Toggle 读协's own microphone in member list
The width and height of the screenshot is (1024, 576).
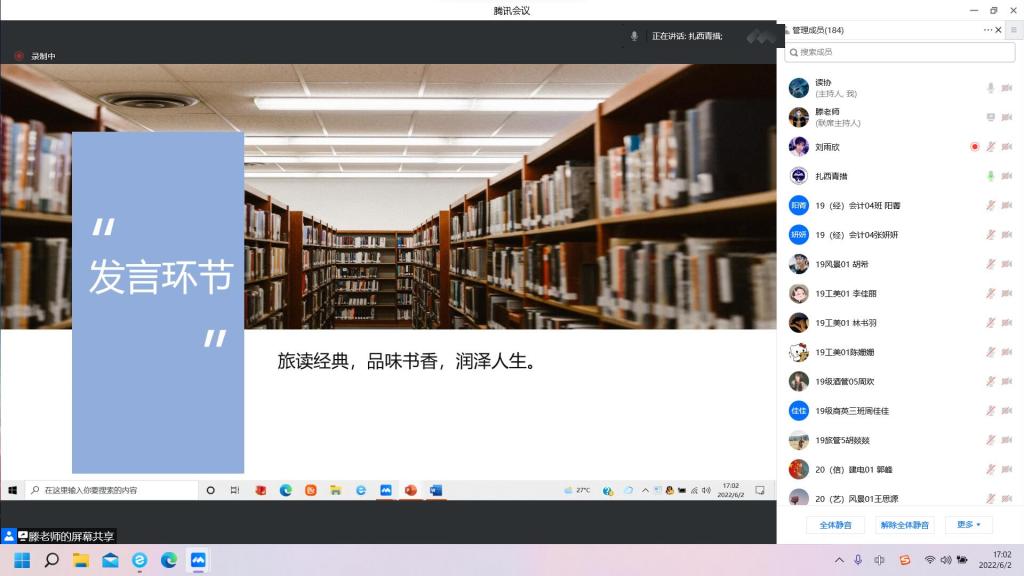(x=991, y=88)
